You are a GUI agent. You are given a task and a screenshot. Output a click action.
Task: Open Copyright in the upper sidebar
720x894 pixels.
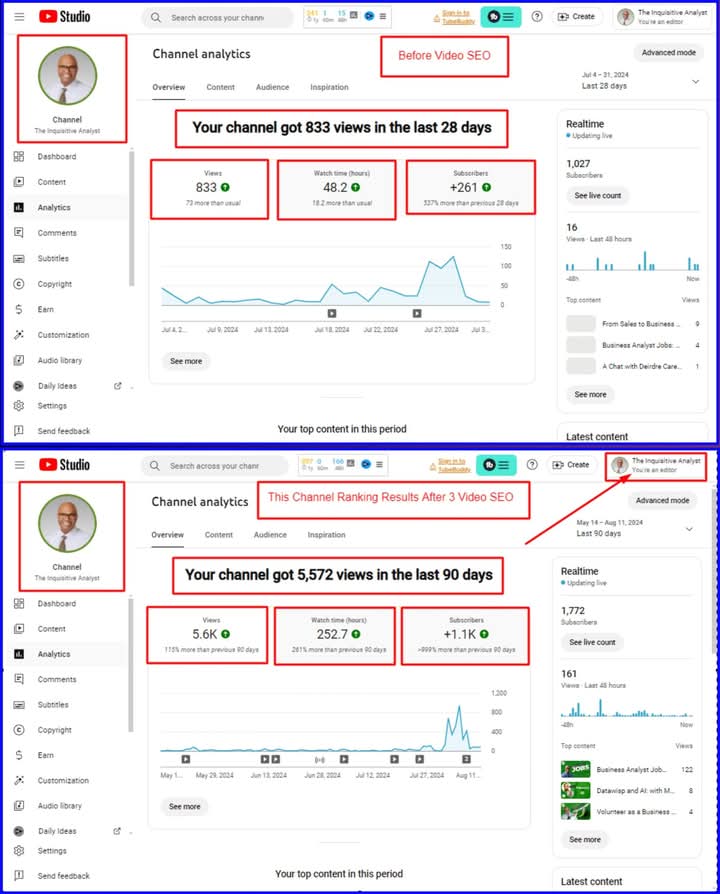coord(19,284)
